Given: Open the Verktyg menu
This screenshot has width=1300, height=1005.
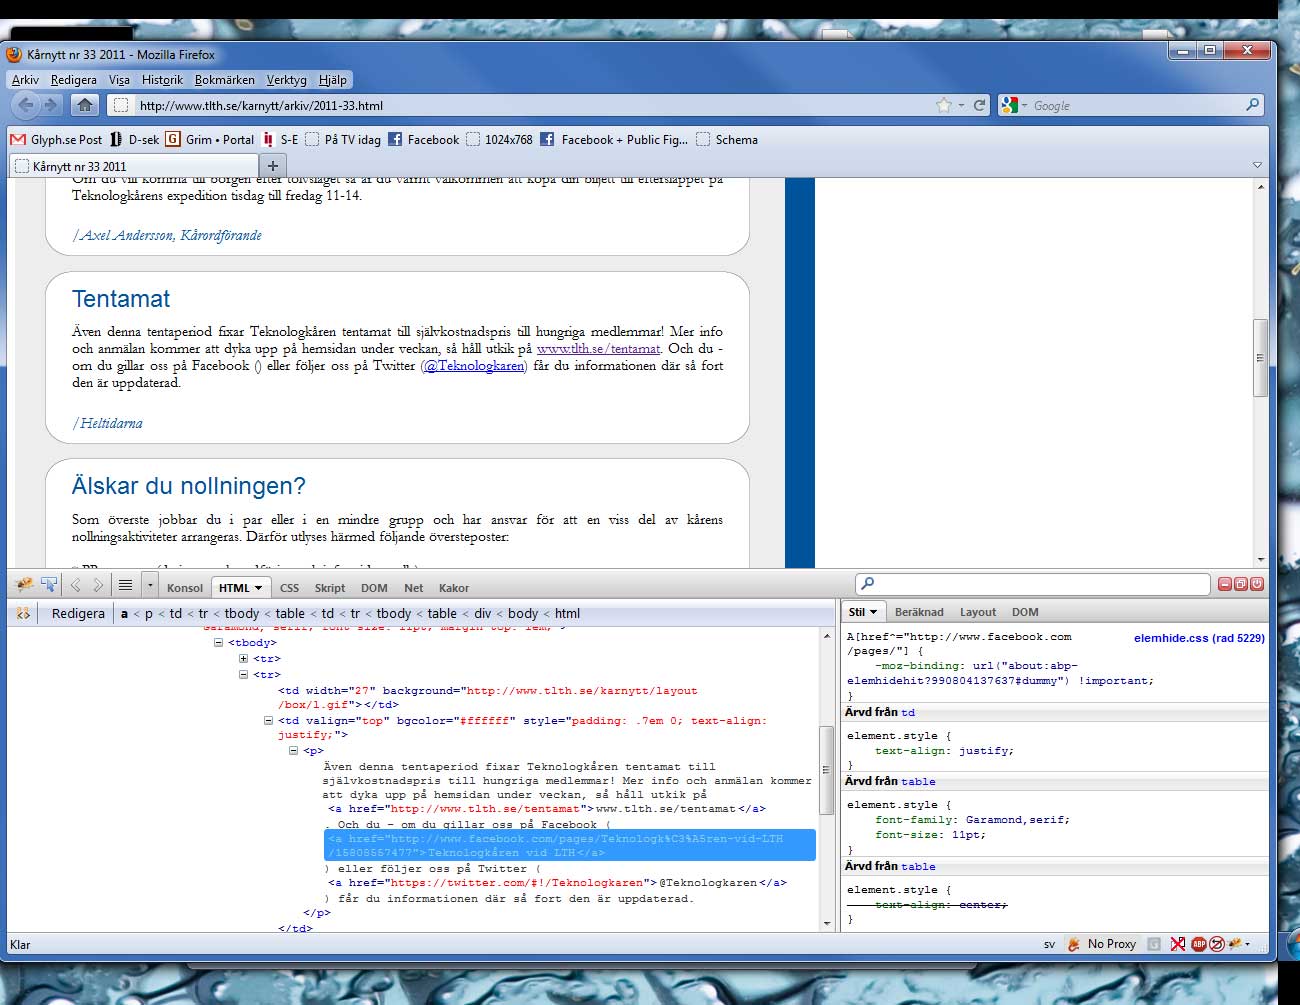Looking at the screenshot, I should pos(286,80).
